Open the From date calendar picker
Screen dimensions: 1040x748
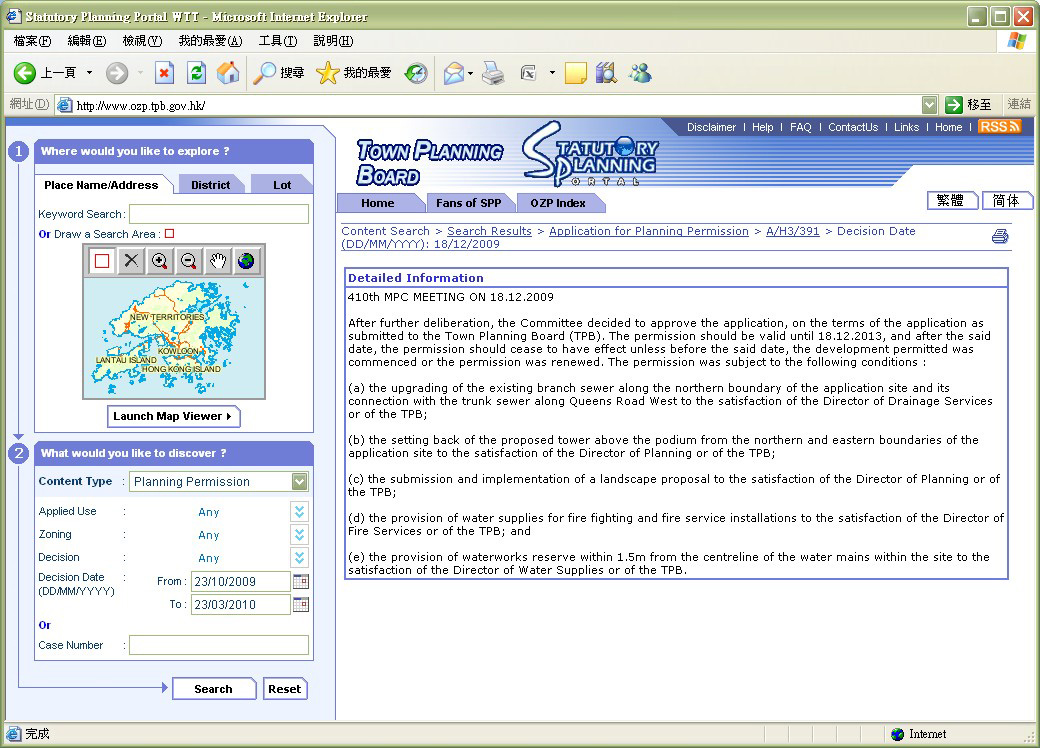pyautogui.click(x=301, y=582)
